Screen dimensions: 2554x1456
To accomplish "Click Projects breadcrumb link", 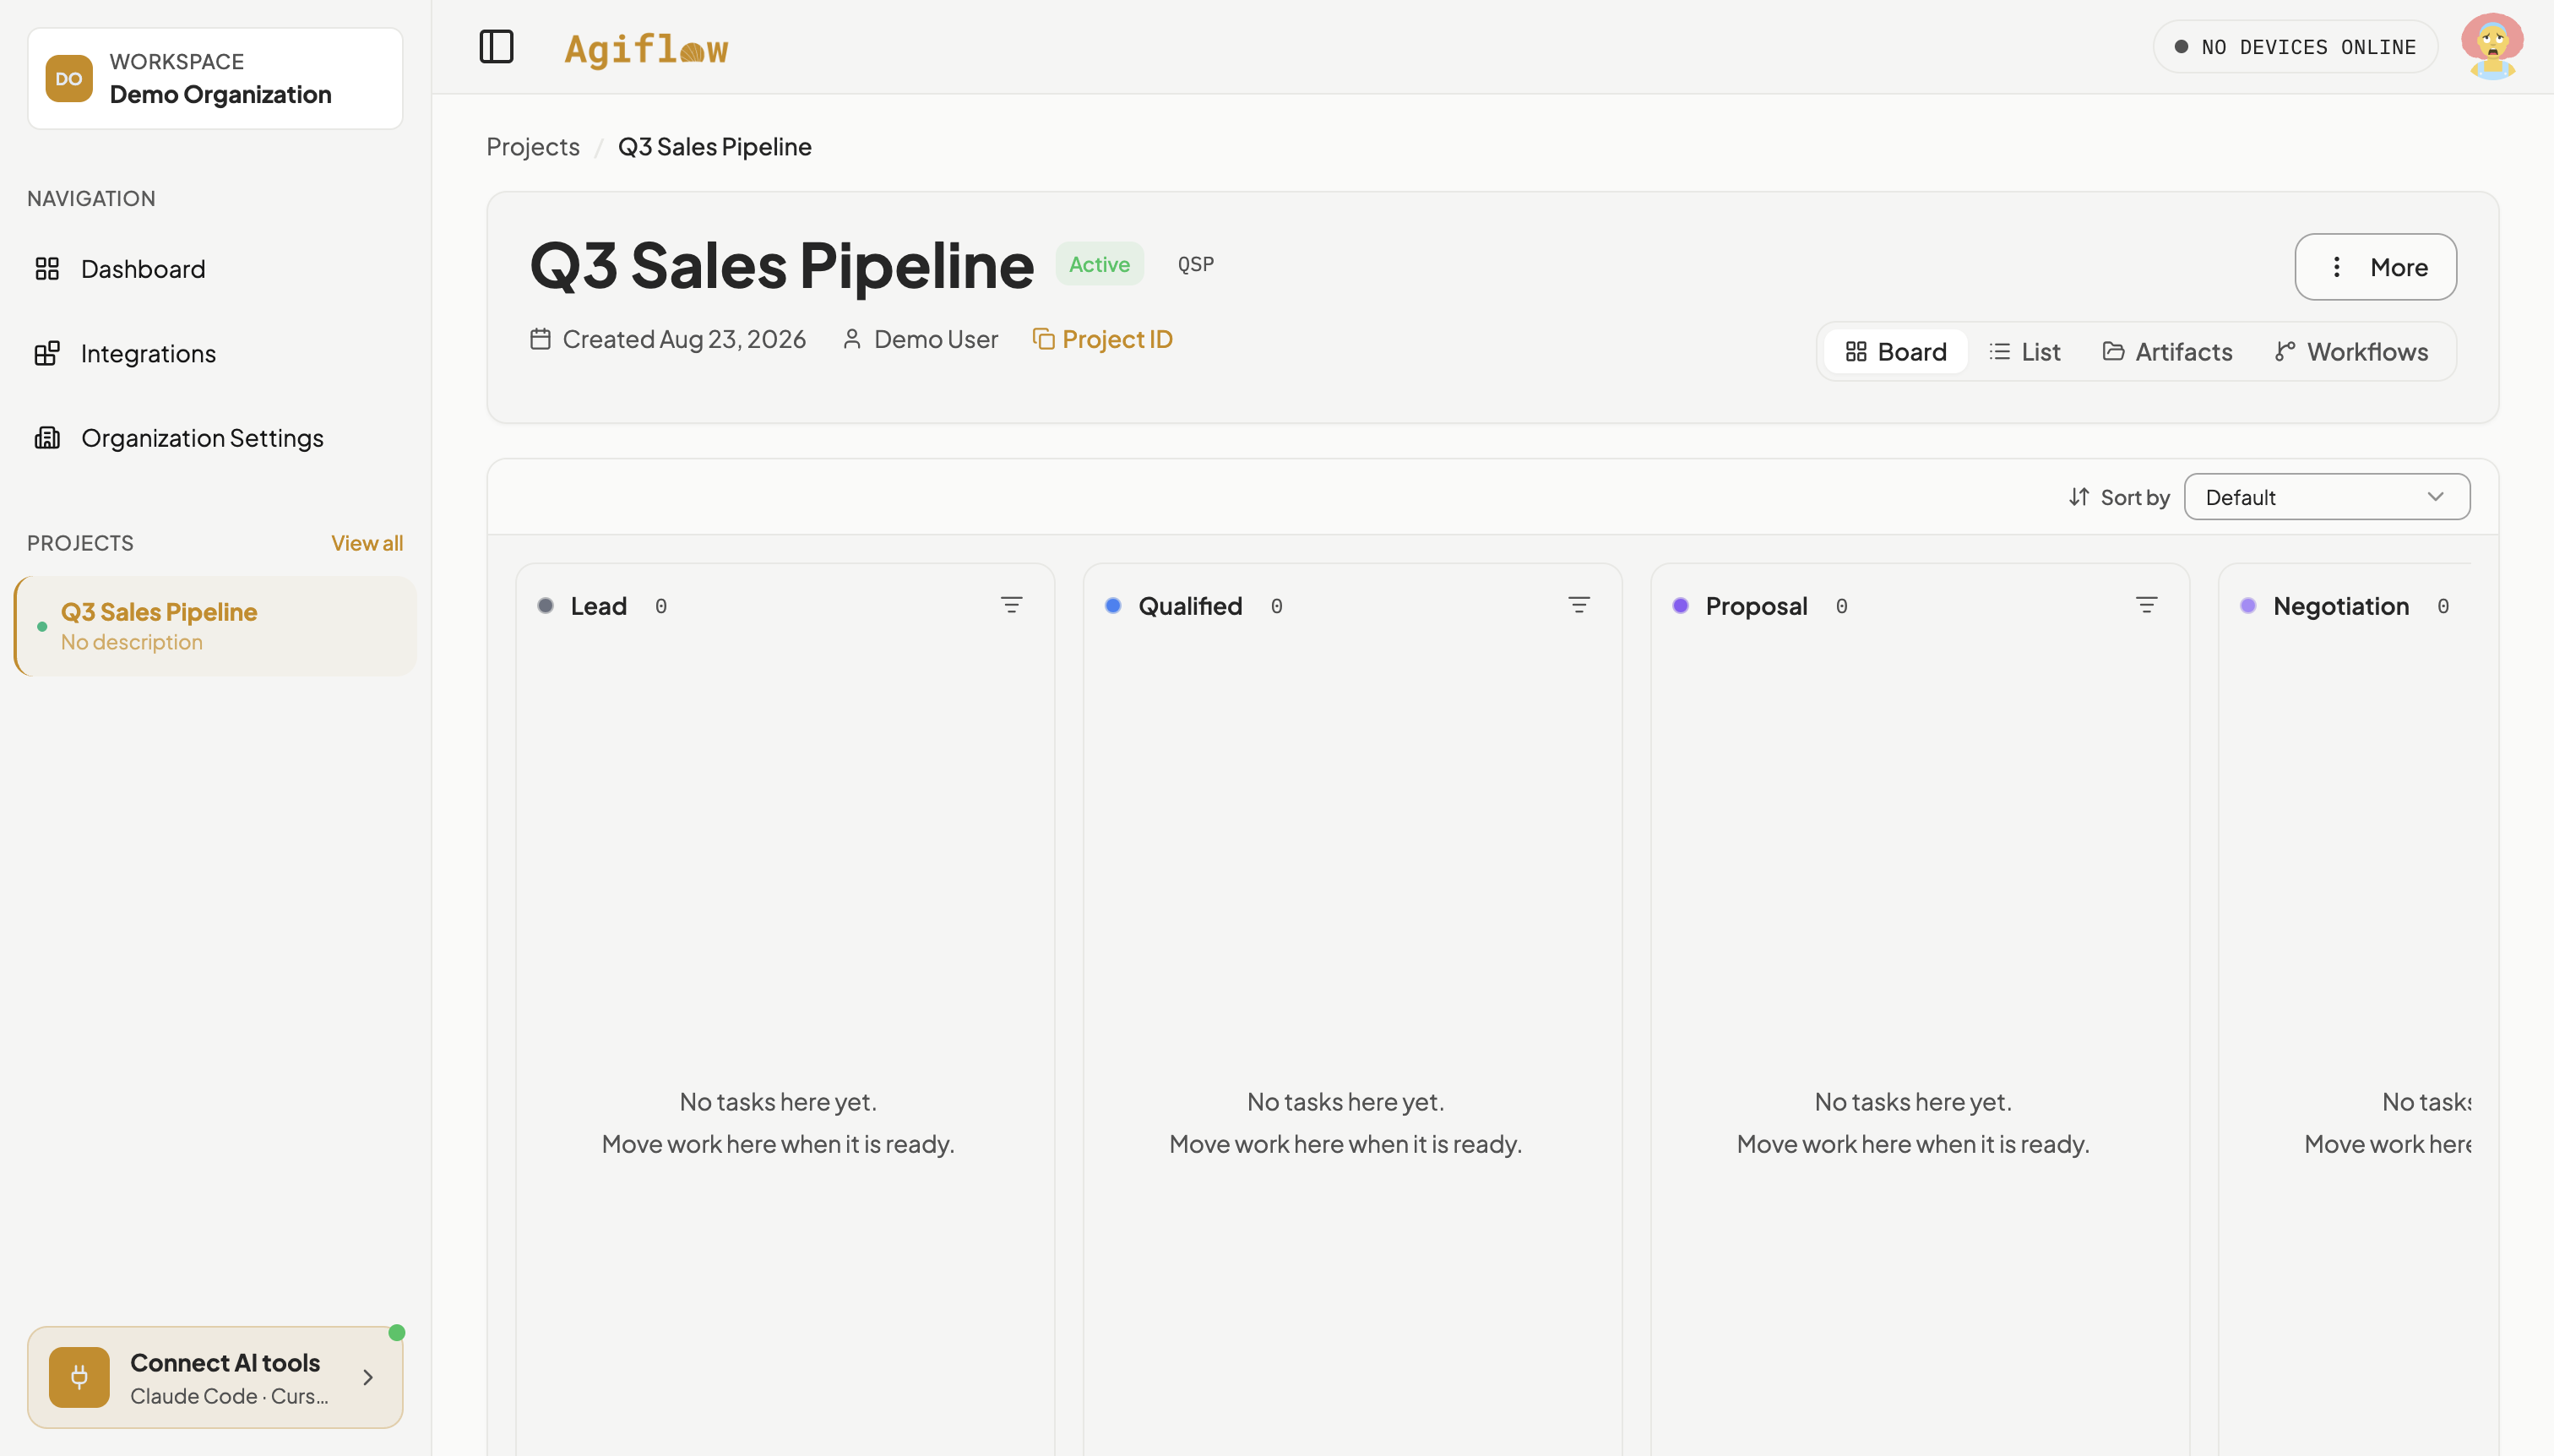I will pos(533,147).
